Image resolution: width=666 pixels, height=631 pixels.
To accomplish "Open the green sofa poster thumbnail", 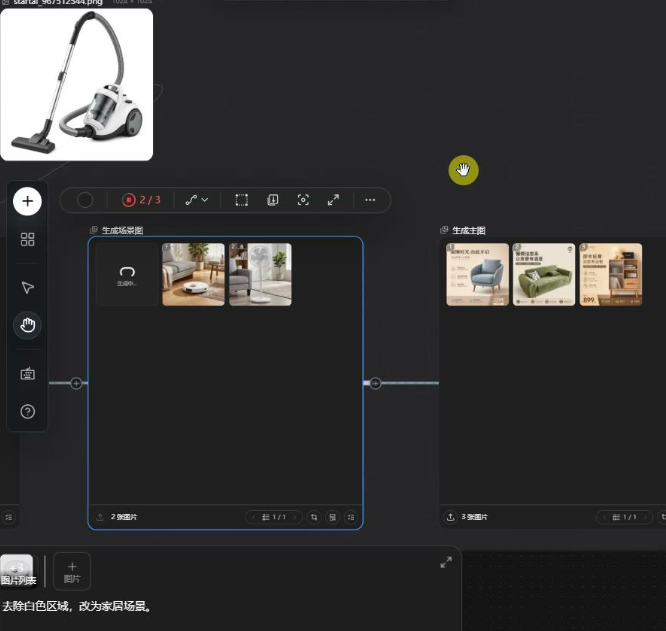I will tap(544, 274).
